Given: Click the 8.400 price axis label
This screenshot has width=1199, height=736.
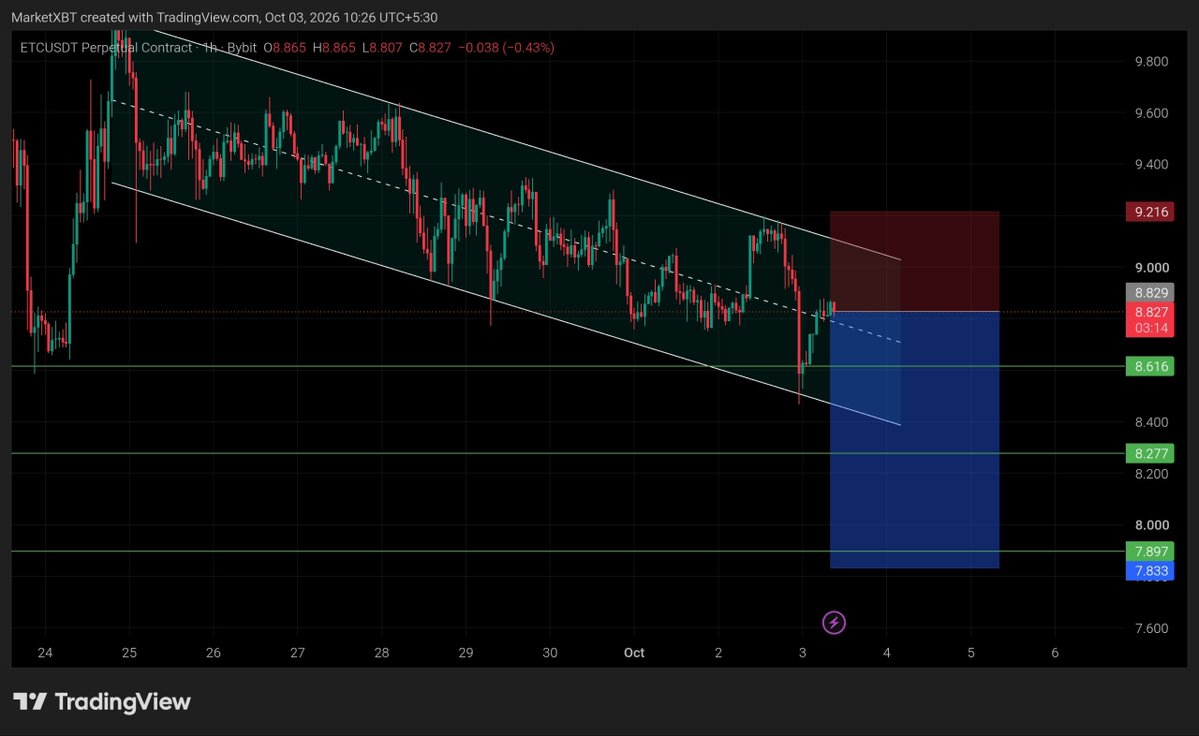Looking at the screenshot, I should pos(1152,422).
